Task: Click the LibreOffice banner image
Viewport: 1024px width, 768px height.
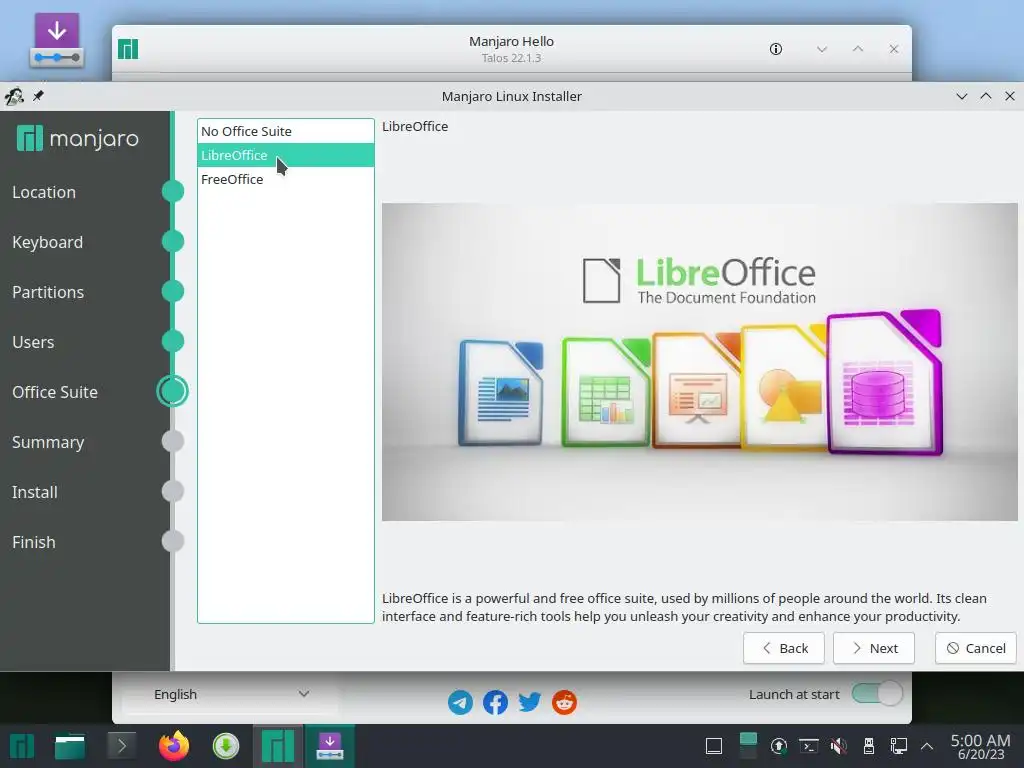Action: pos(699,362)
